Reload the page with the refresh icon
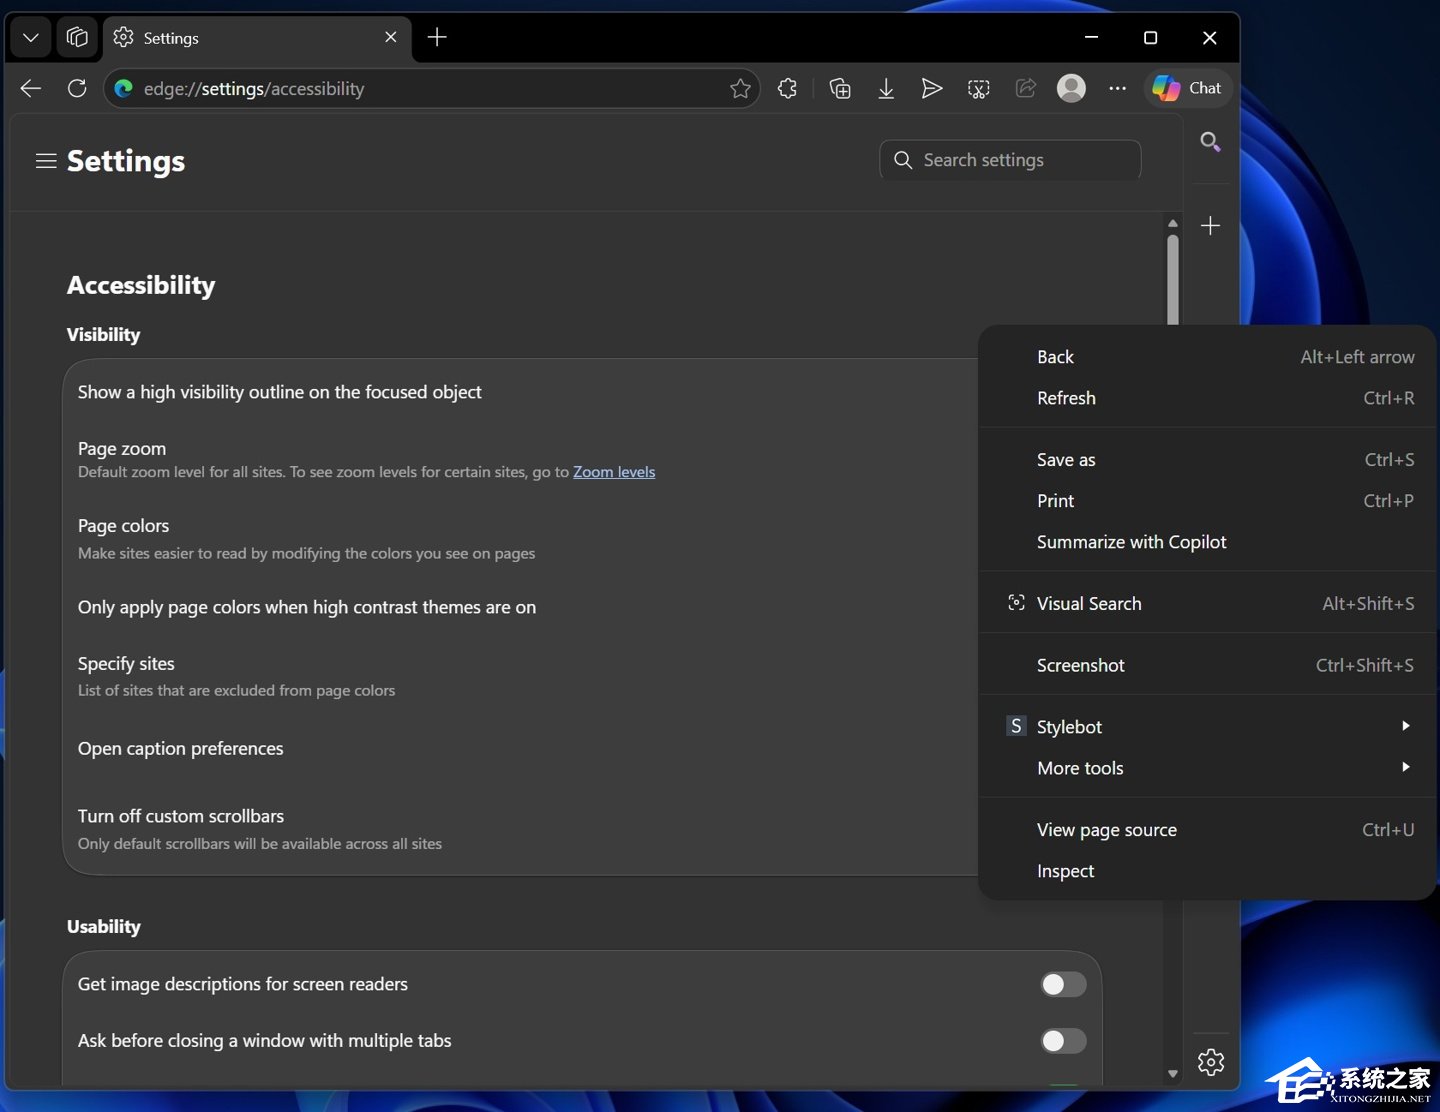This screenshot has width=1440, height=1112. click(x=77, y=88)
